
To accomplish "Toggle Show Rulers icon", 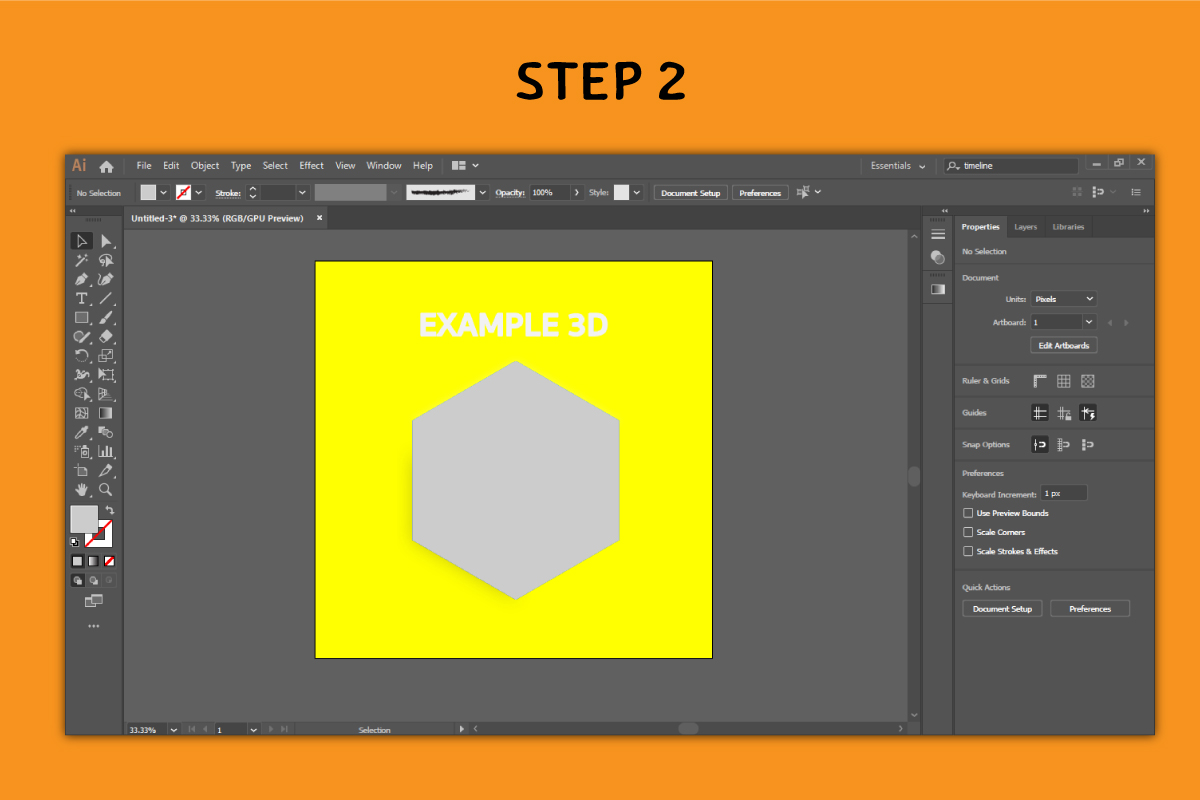I will pos(1040,381).
